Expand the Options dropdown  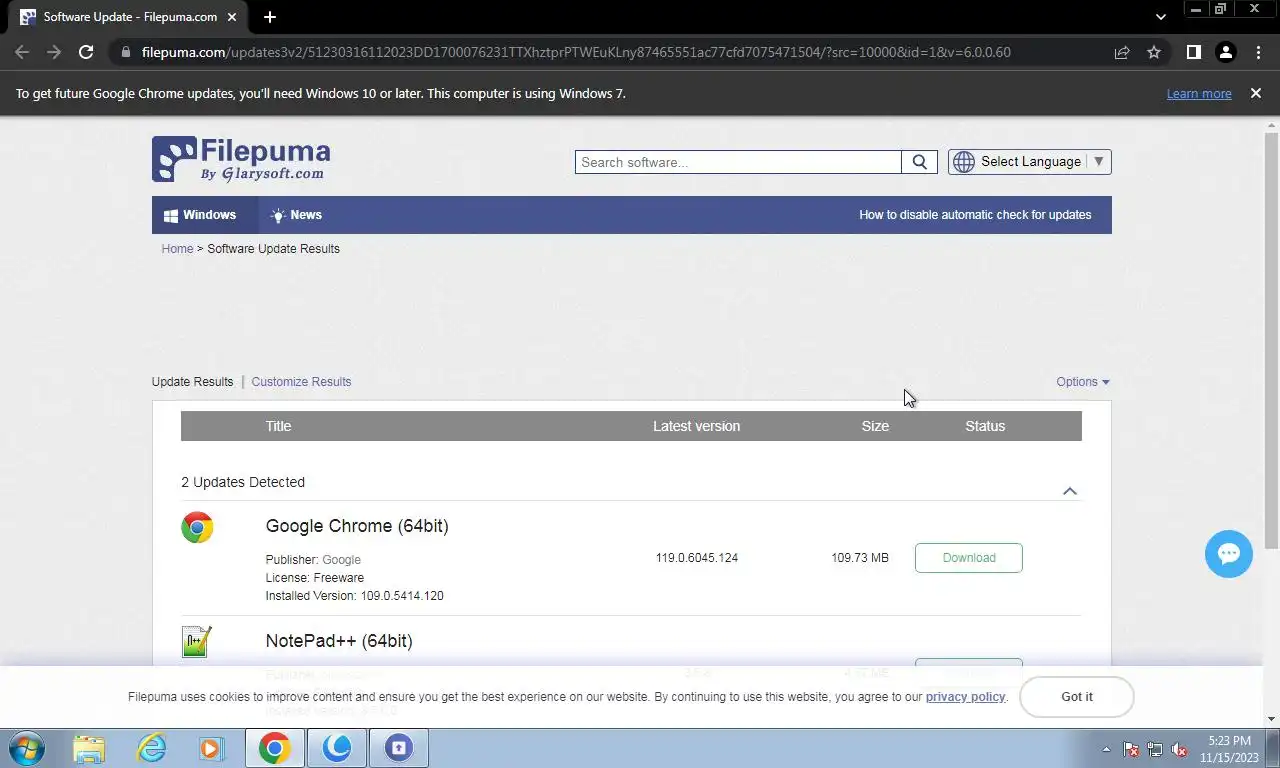coord(1083,382)
